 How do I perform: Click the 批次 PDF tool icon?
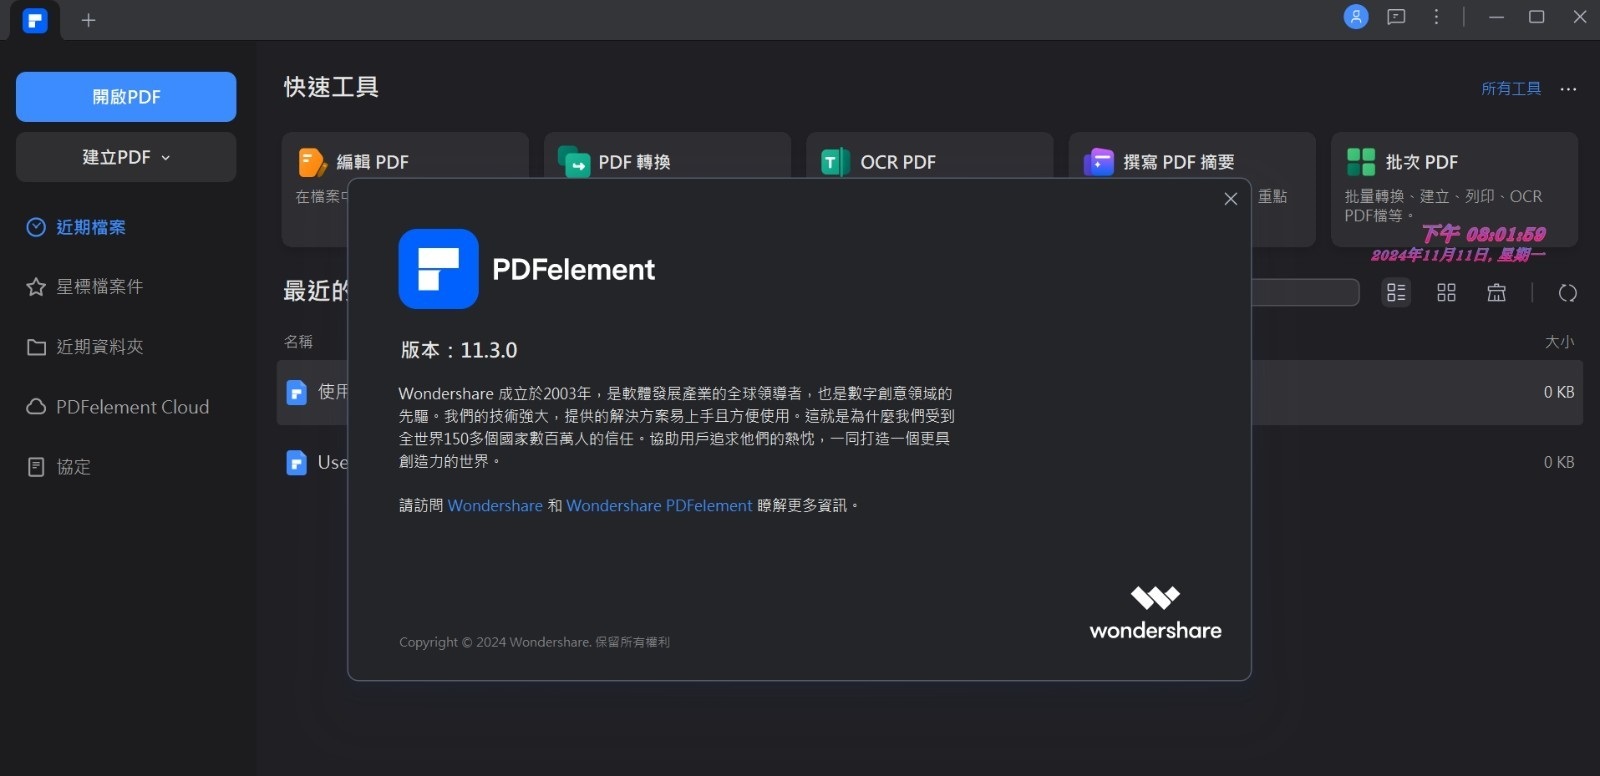(x=1361, y=162)
